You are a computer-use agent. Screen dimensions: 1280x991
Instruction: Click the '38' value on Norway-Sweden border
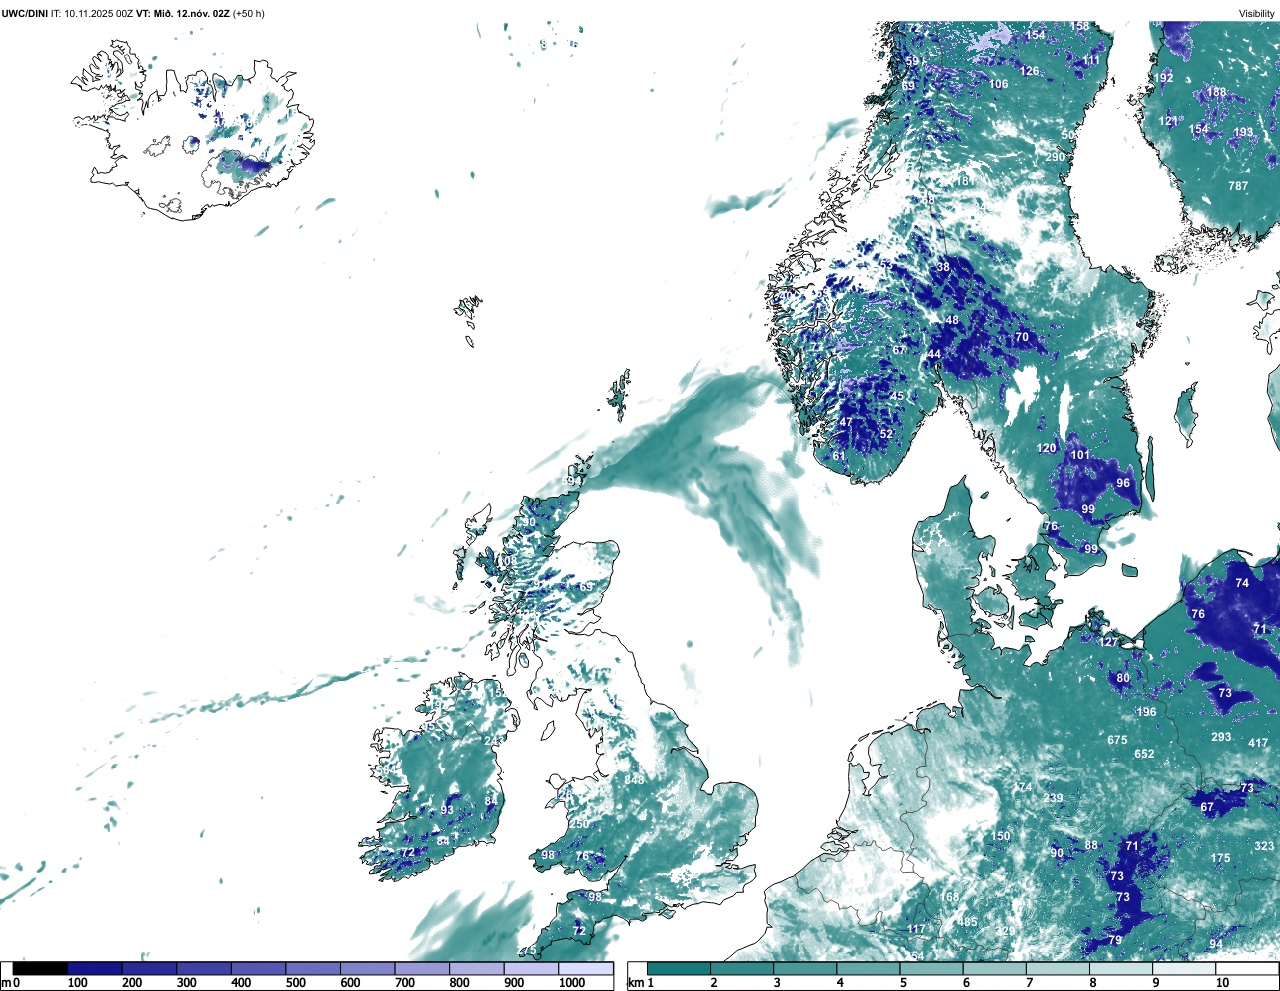pyautogui.click(x=943, y=268)
